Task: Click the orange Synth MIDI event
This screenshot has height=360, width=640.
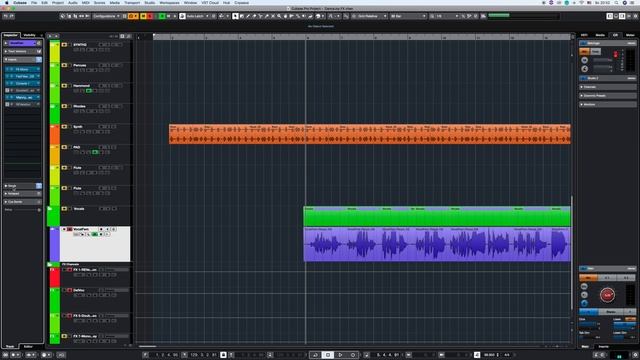Action: click(370, 134)
